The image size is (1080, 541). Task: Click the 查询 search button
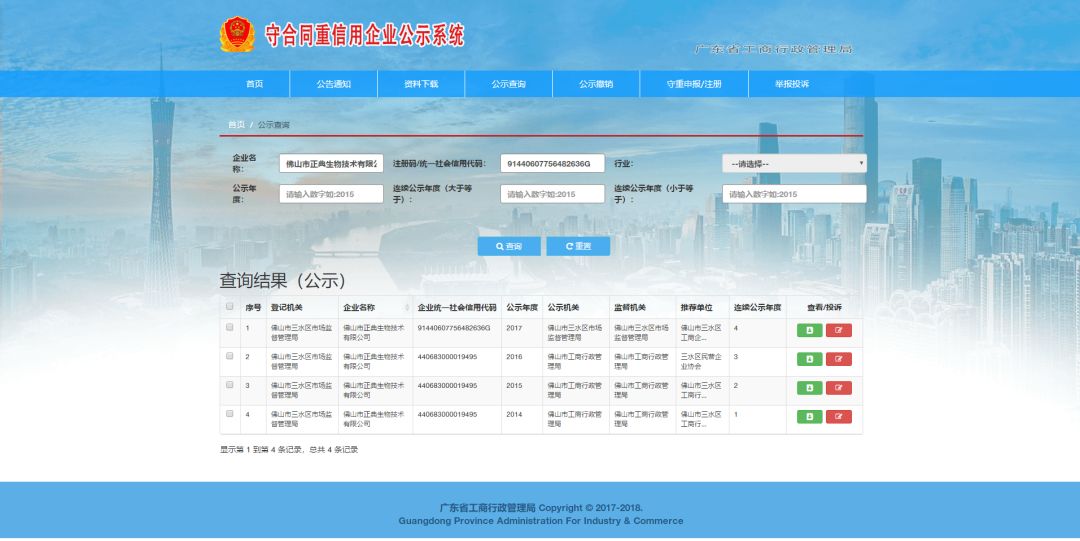(x=509, y=246)
